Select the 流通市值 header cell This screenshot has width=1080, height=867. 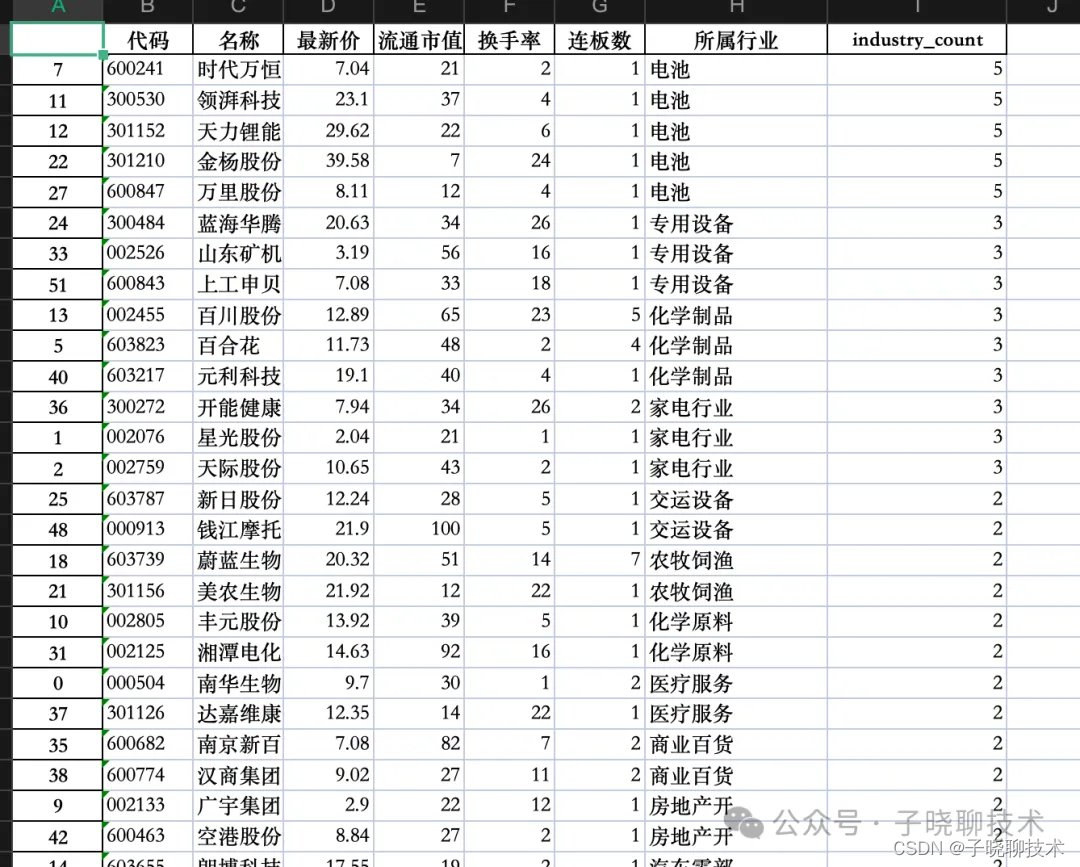coord(419,40)
